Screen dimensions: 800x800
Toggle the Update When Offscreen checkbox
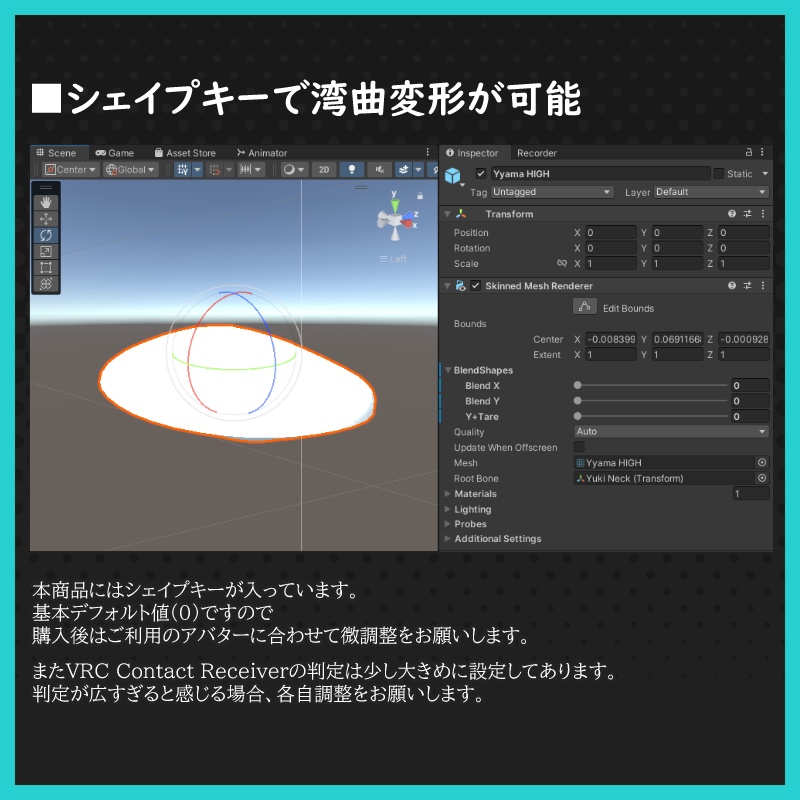(578, 448)
